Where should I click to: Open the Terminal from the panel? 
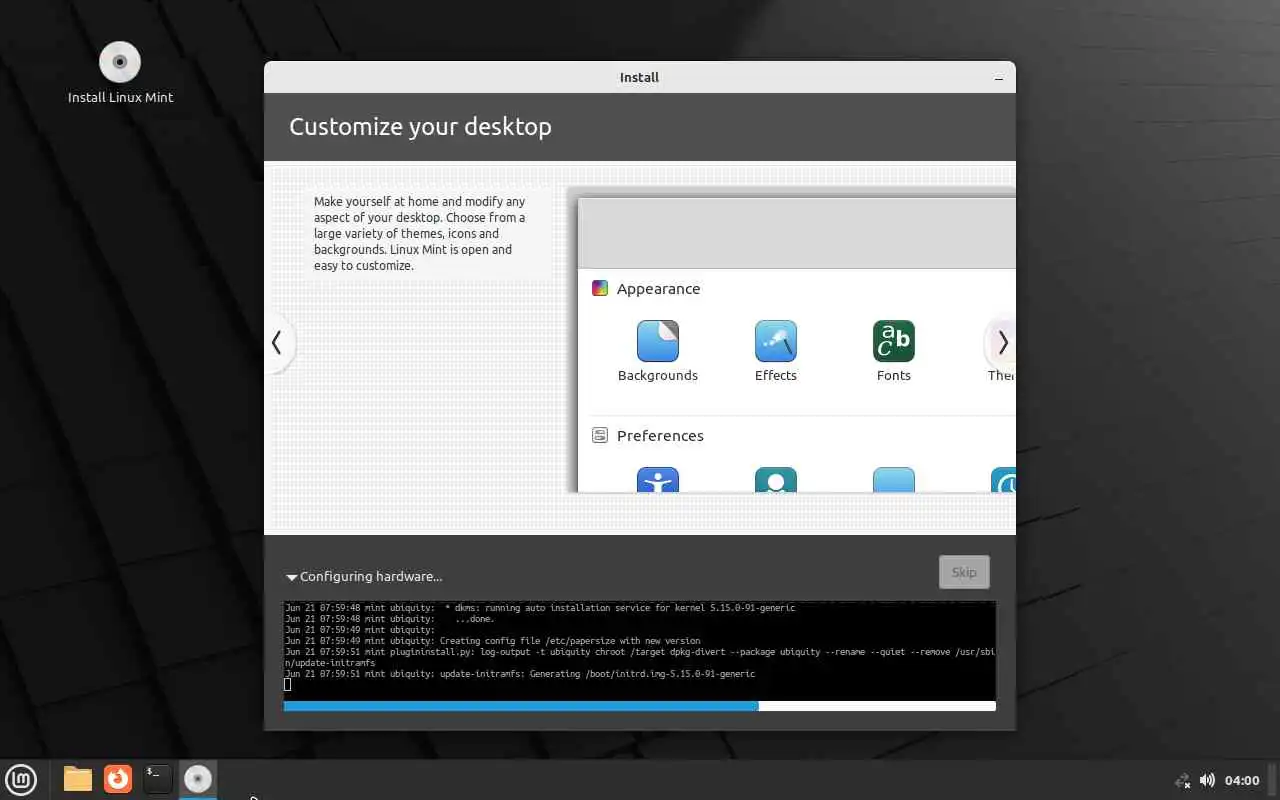(x=157, y=779)
